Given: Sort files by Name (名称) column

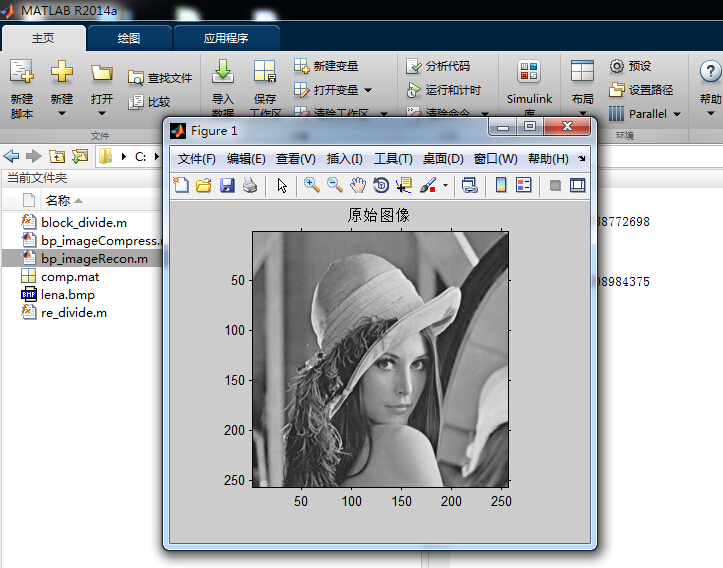Looking at the screenshot, I should click(58, 201).
